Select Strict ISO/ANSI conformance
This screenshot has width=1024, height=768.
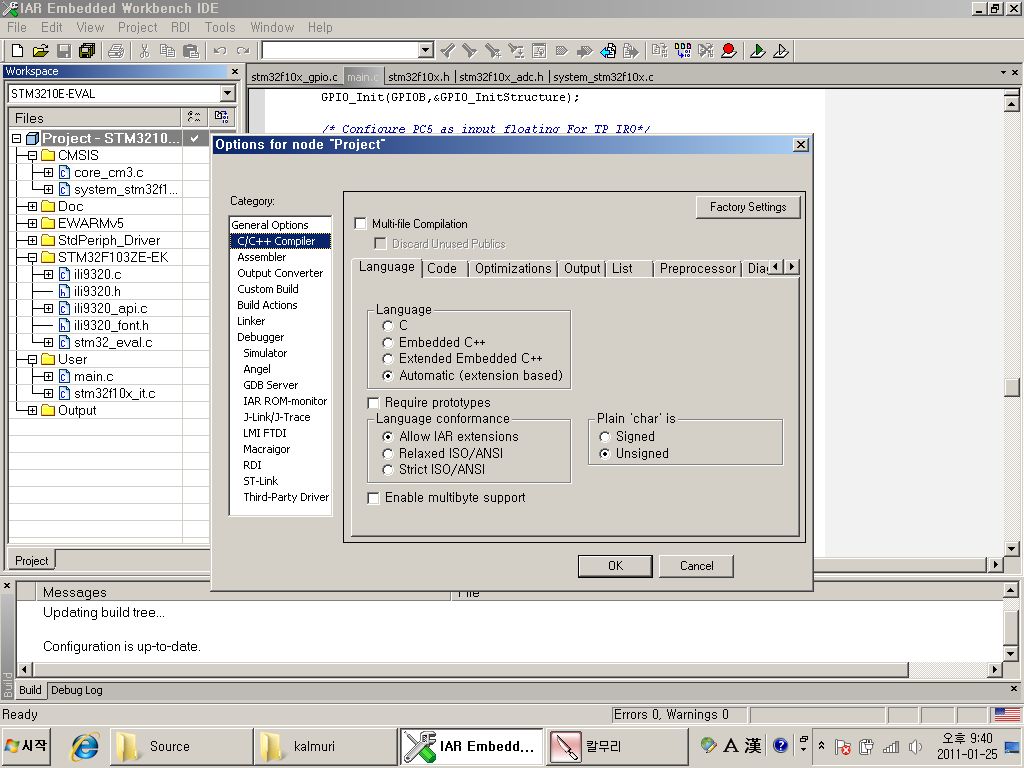point(388,470)
